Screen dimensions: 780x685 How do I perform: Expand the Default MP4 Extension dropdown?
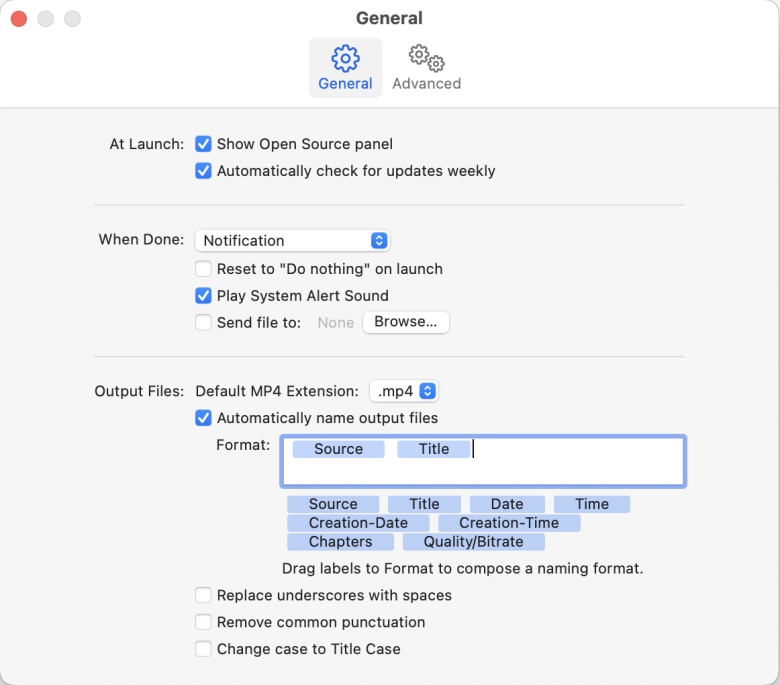coord(404,391)
